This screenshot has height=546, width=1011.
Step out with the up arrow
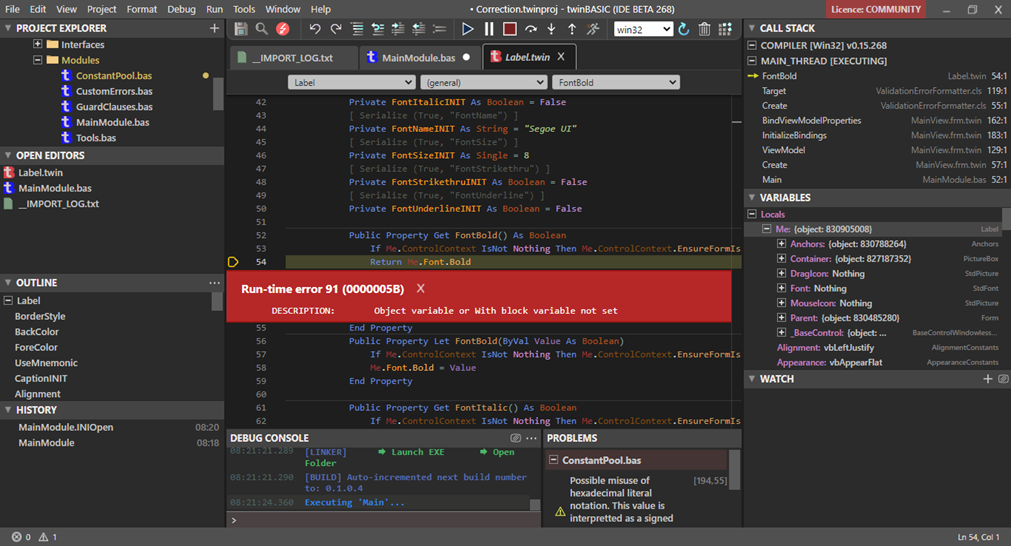[x=572, y=29]
